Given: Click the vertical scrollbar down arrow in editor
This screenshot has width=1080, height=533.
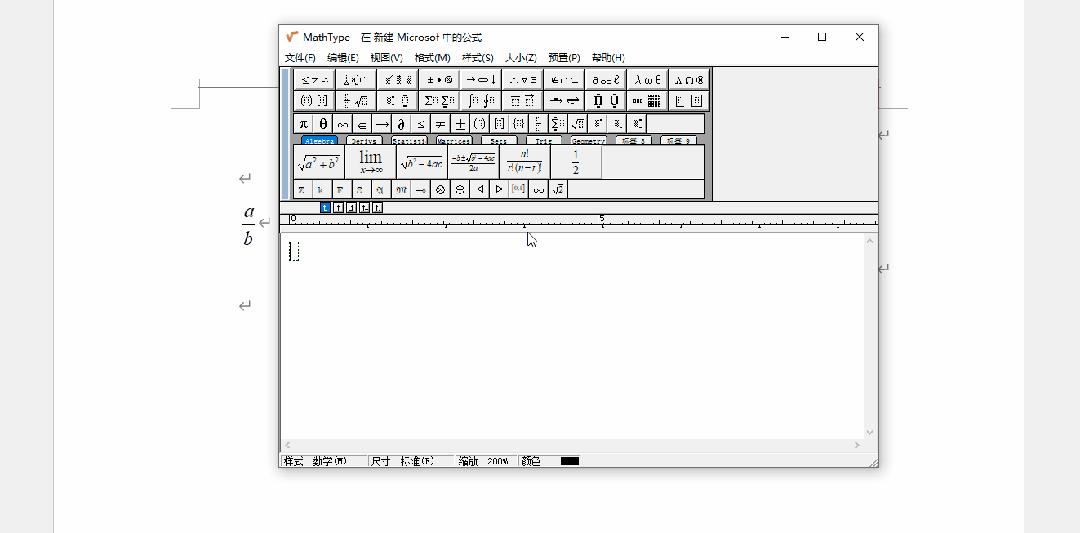Looking at the screenshot, I should point(870,432).
